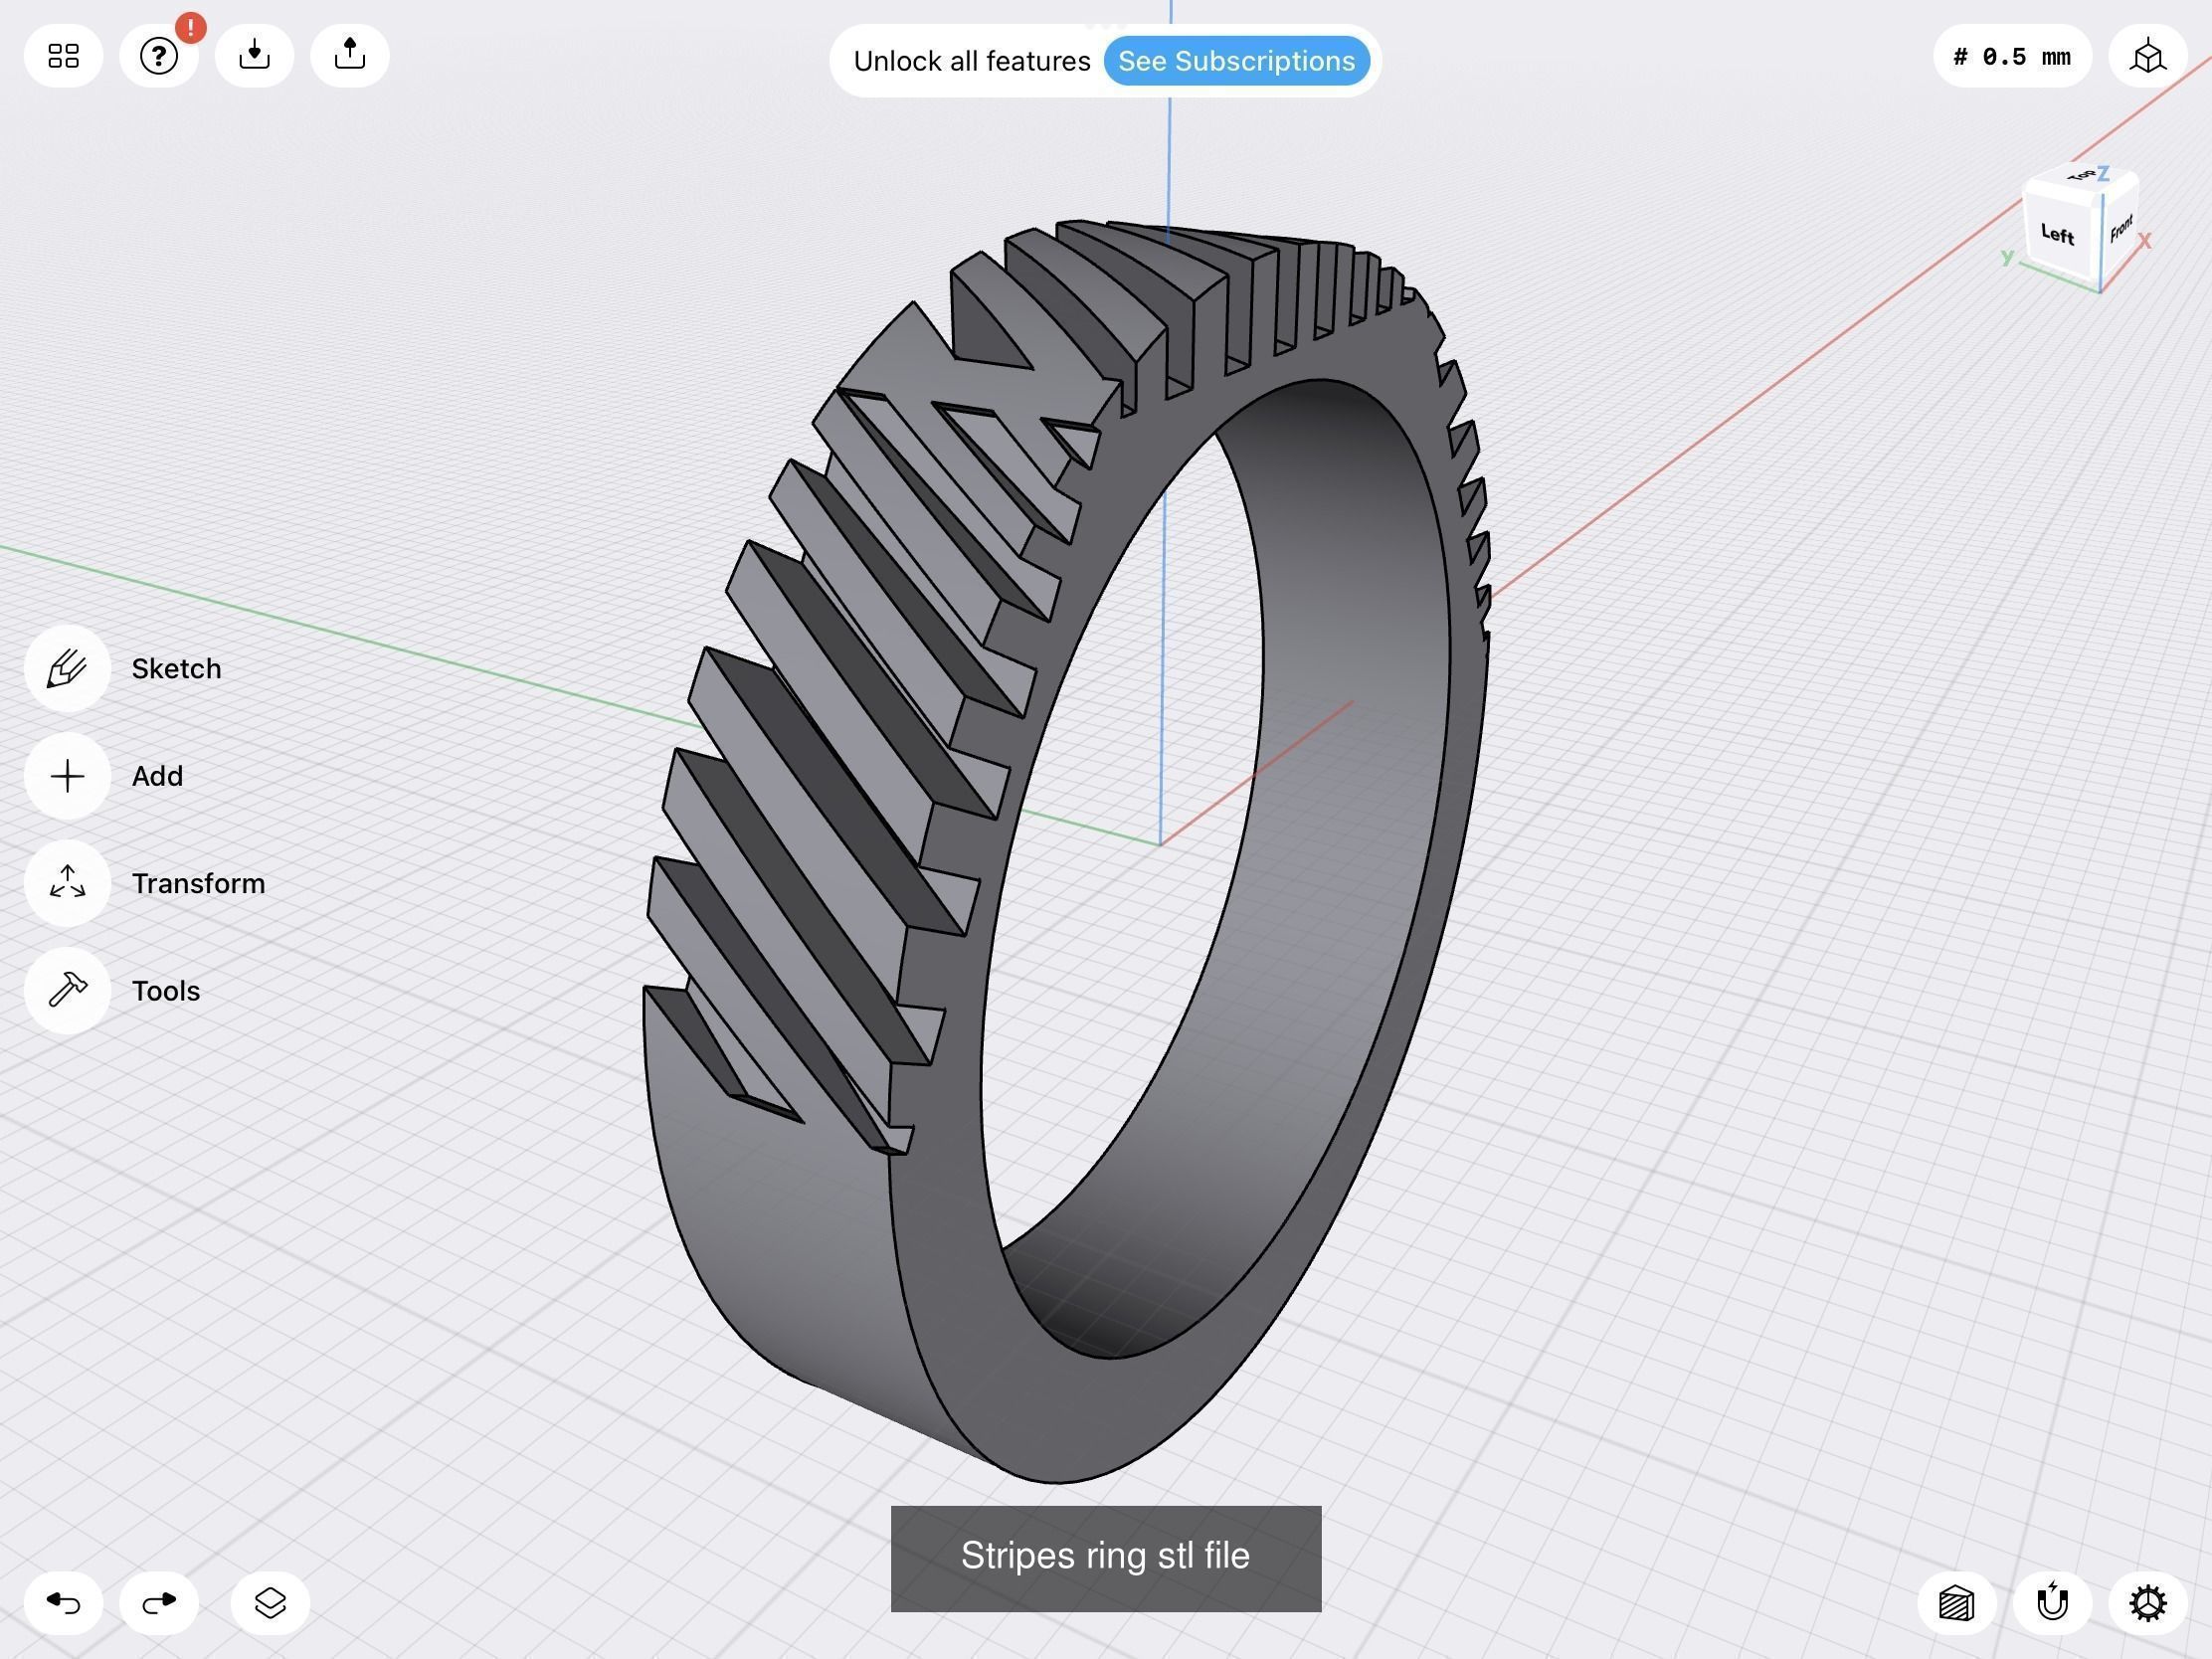Undo the last action
This screenshot has width=2212, height=1659.
point(63,1603)
